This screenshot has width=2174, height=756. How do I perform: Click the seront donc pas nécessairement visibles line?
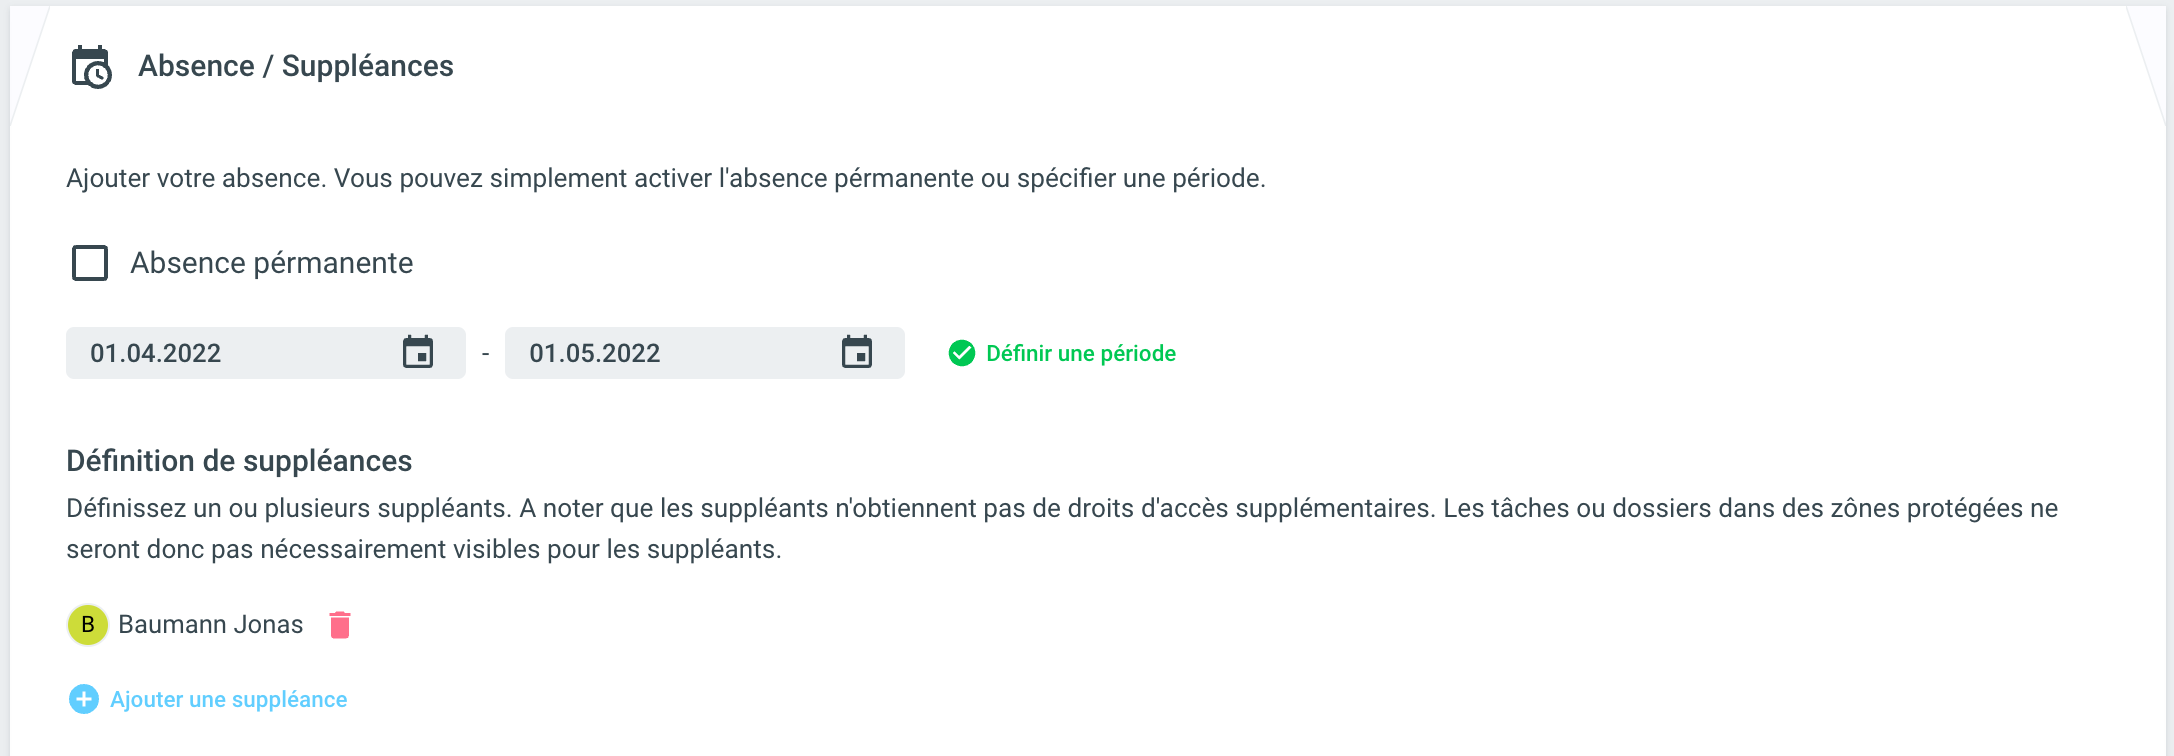[x=423, y=549]
